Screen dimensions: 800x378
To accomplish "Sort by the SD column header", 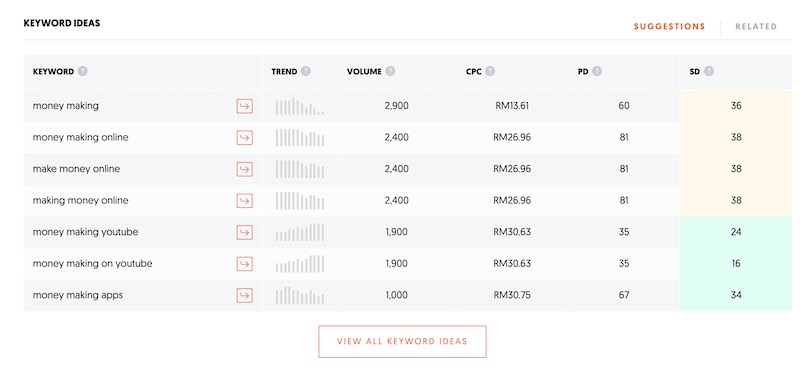I will click(x=694, y=72).
